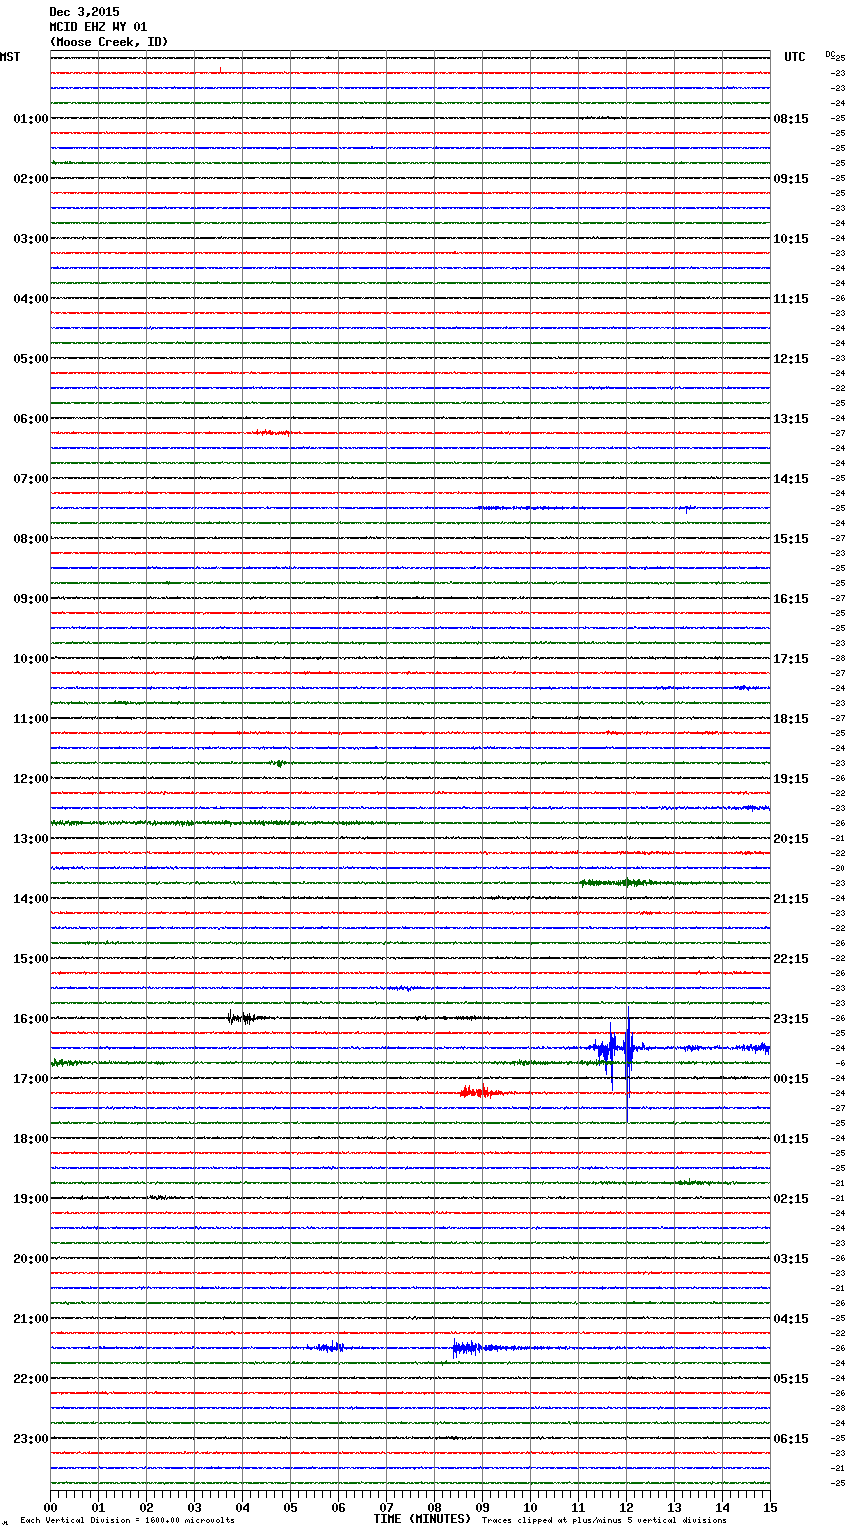The width and height of the screenshot is (850, 1534).
Task: Click the 'MST' time zone label
Action: [x=10, y=57]
